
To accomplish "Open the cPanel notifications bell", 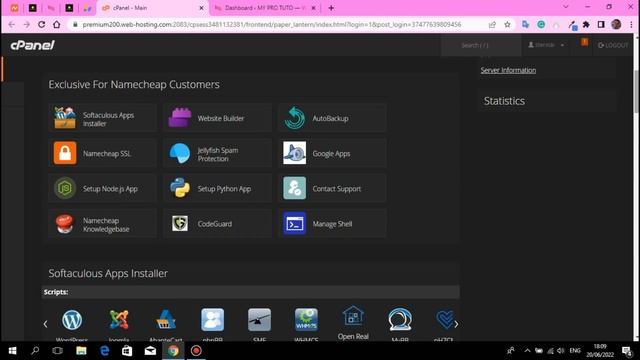I will point(584,42).
